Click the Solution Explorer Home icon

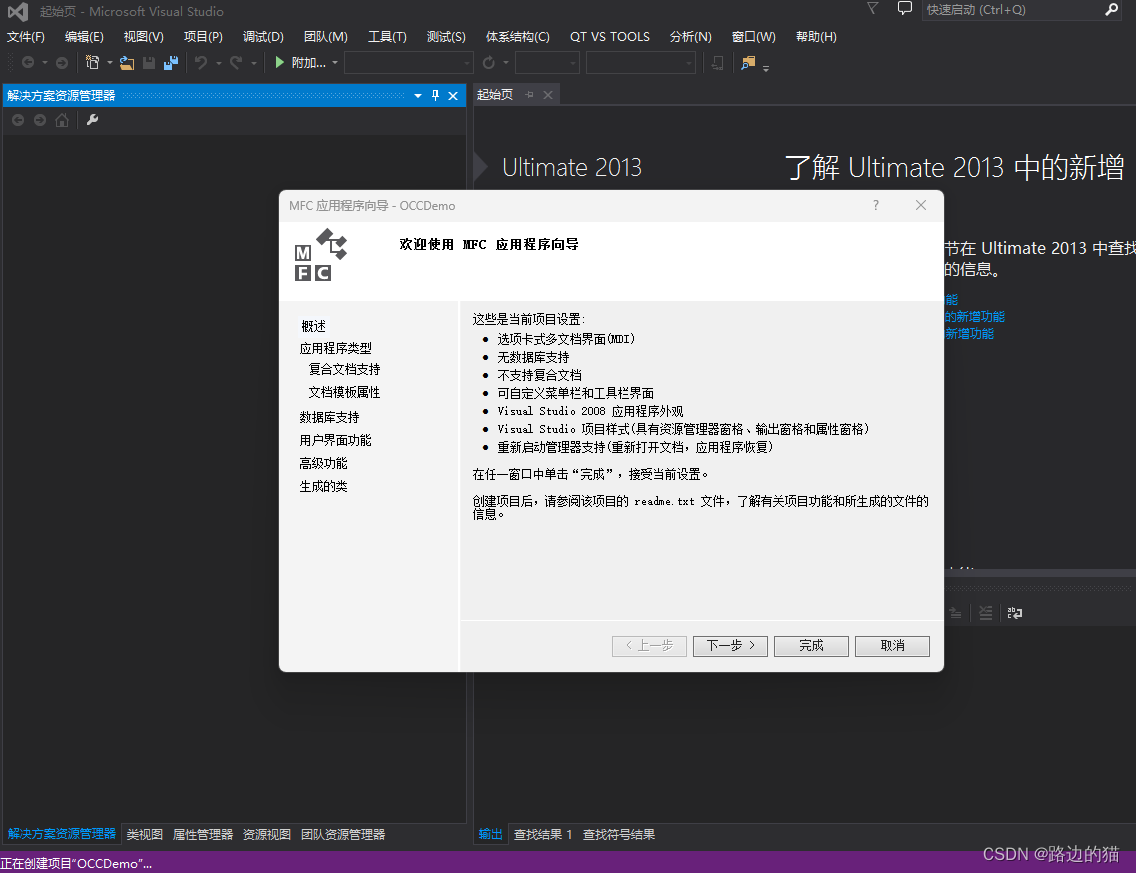point(62,120)
